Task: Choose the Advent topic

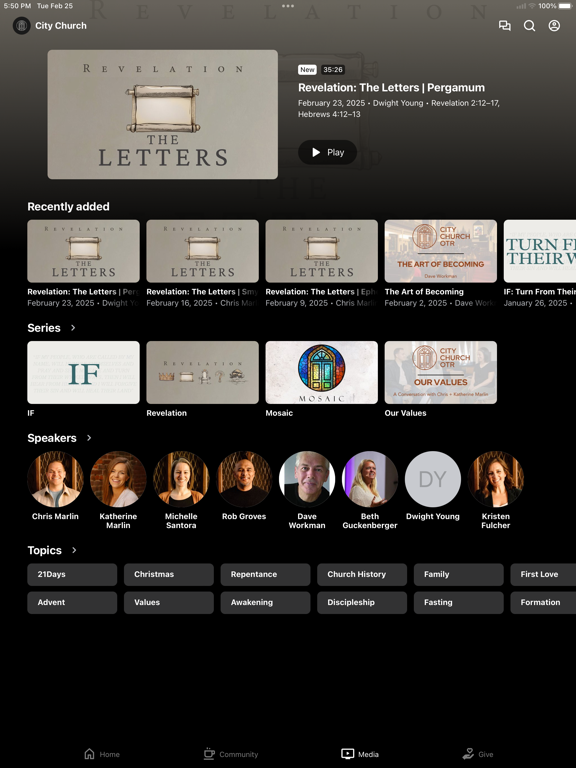Action: [x=72, y=602]
